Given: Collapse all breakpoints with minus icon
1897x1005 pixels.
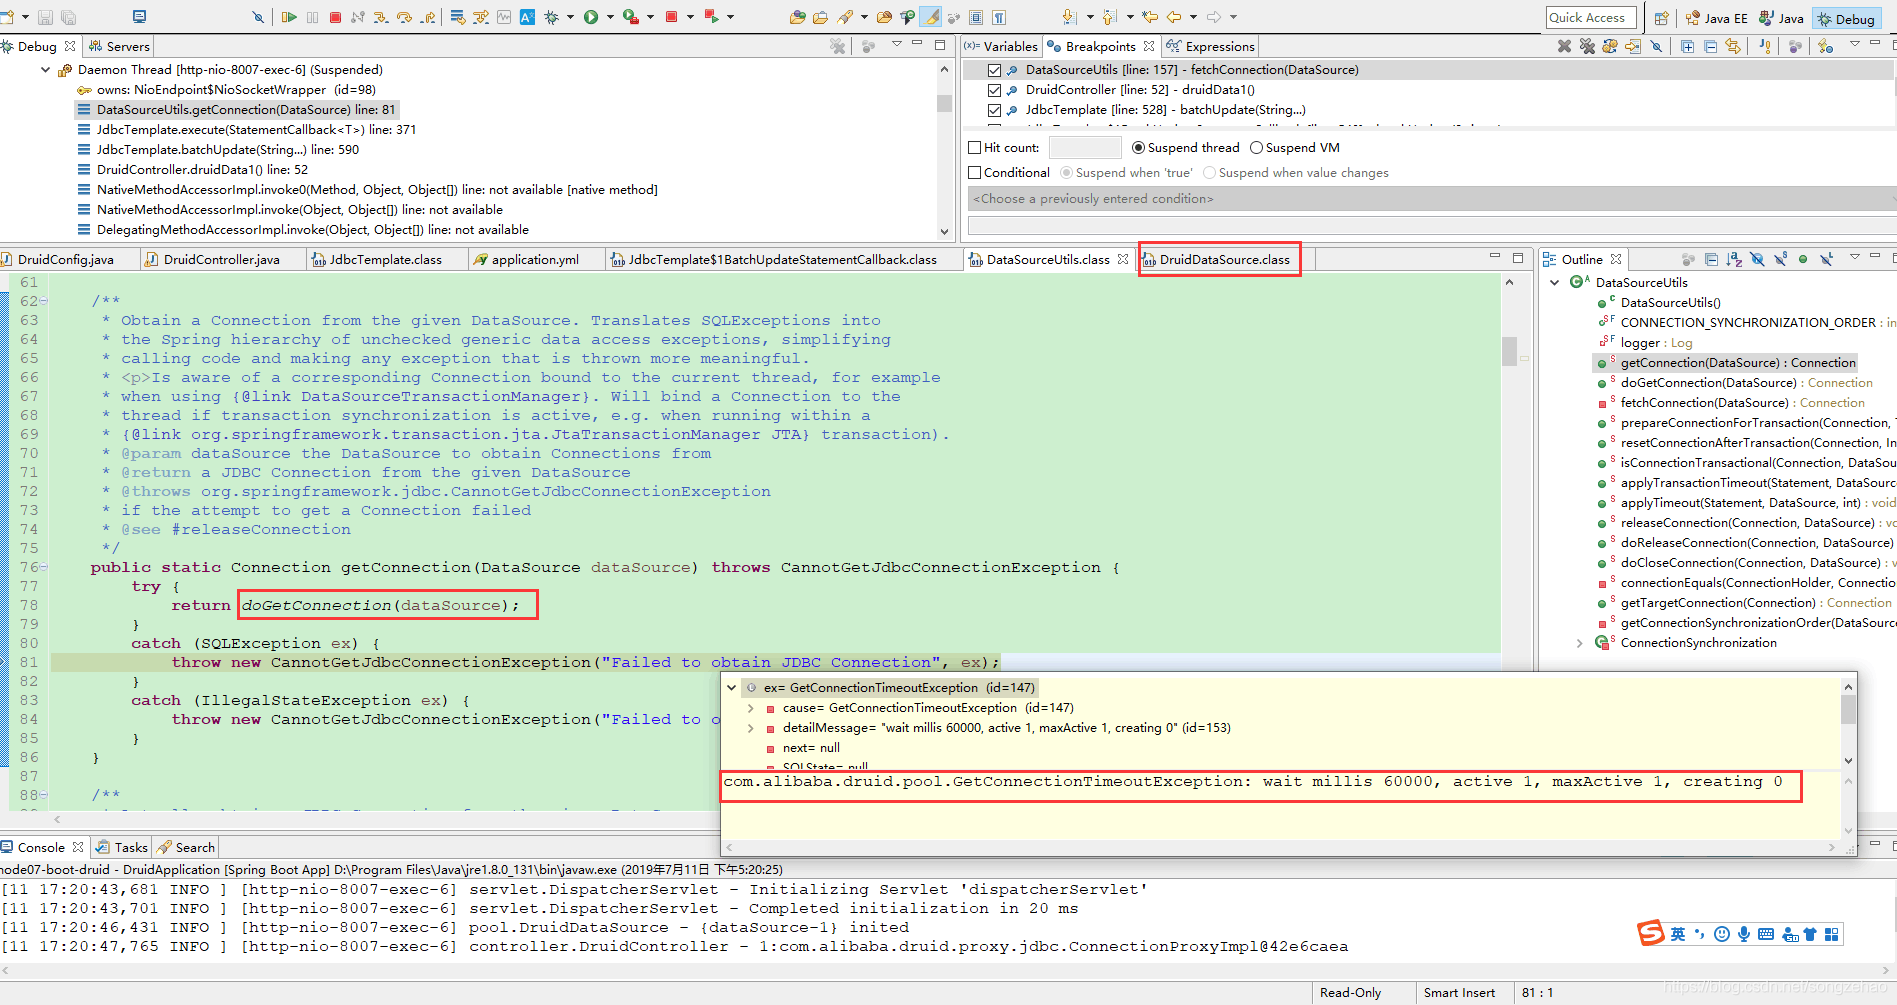Looking at the screenshot, I should (1710, 46).
